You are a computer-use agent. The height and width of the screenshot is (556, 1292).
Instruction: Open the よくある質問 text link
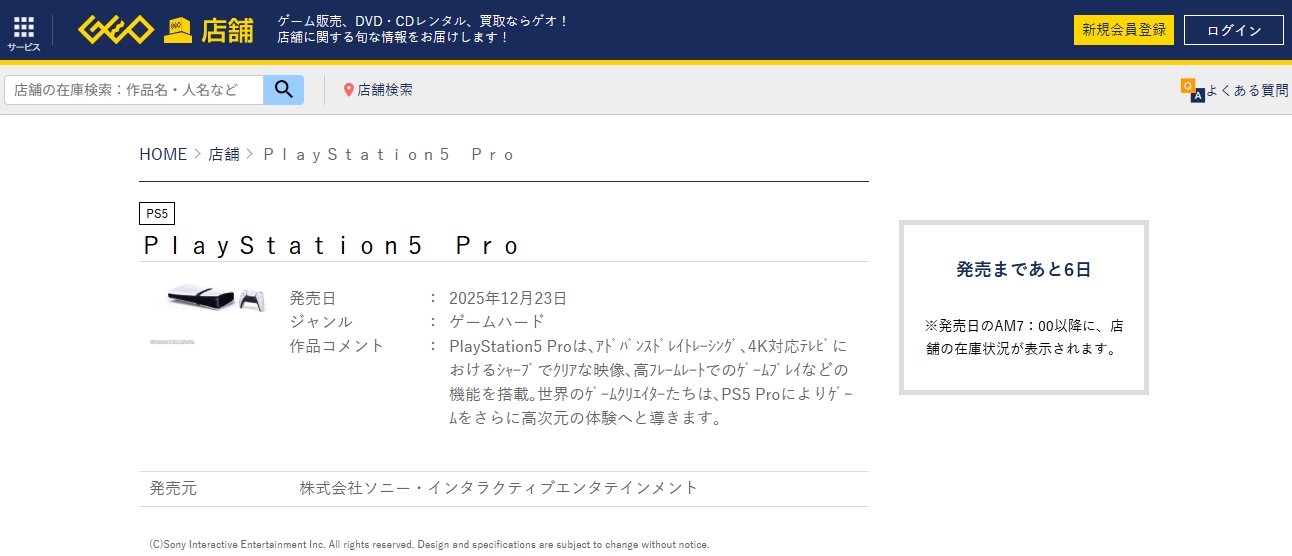(1247, 90)
